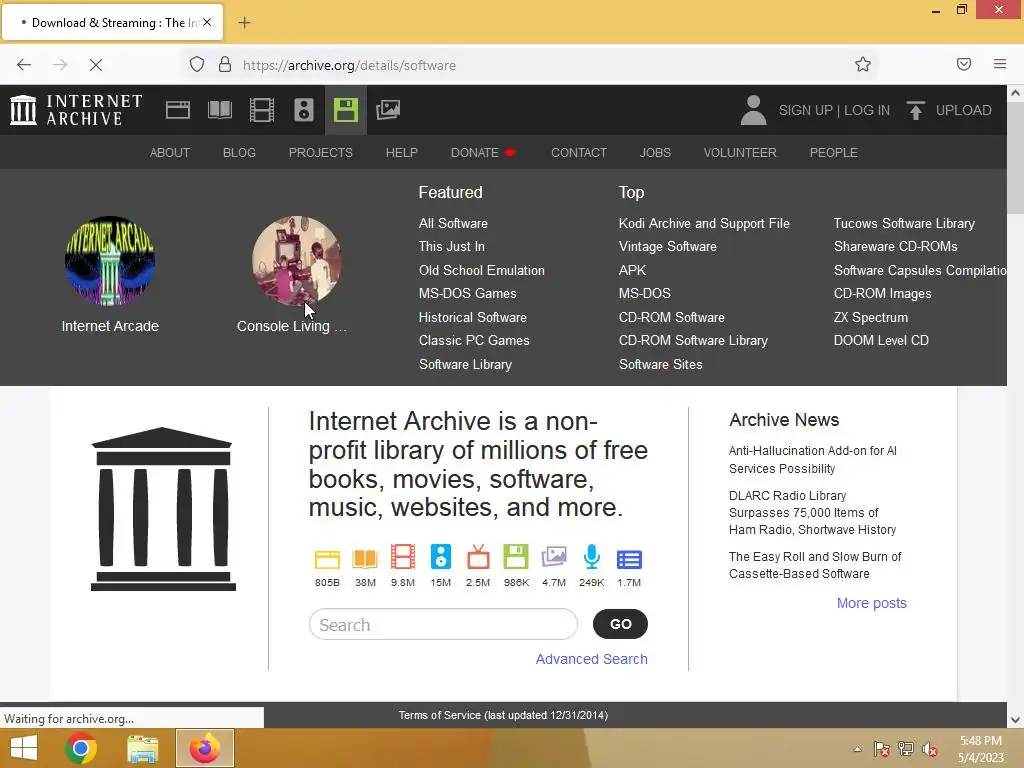Open the DOOM Level CD link
The width and height of the screenshot is (1024, 768).
pyautogui.click(x=881, y=340)
